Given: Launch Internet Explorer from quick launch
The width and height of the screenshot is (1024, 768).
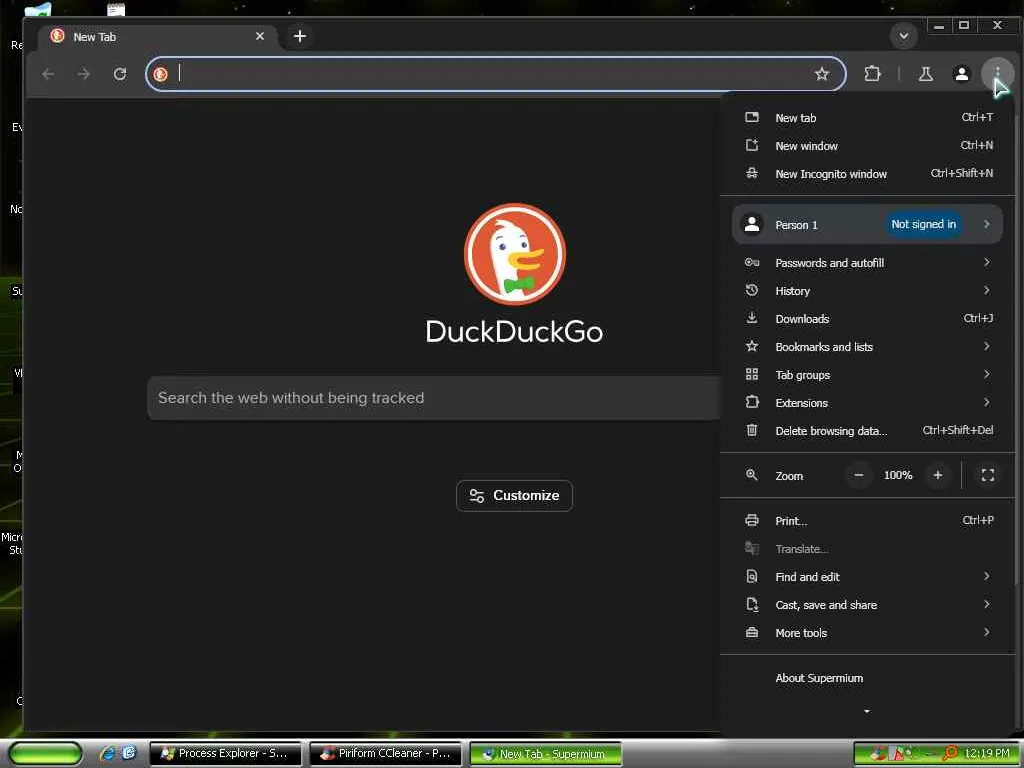Looking at the screenshot, I should coord(108,753).
